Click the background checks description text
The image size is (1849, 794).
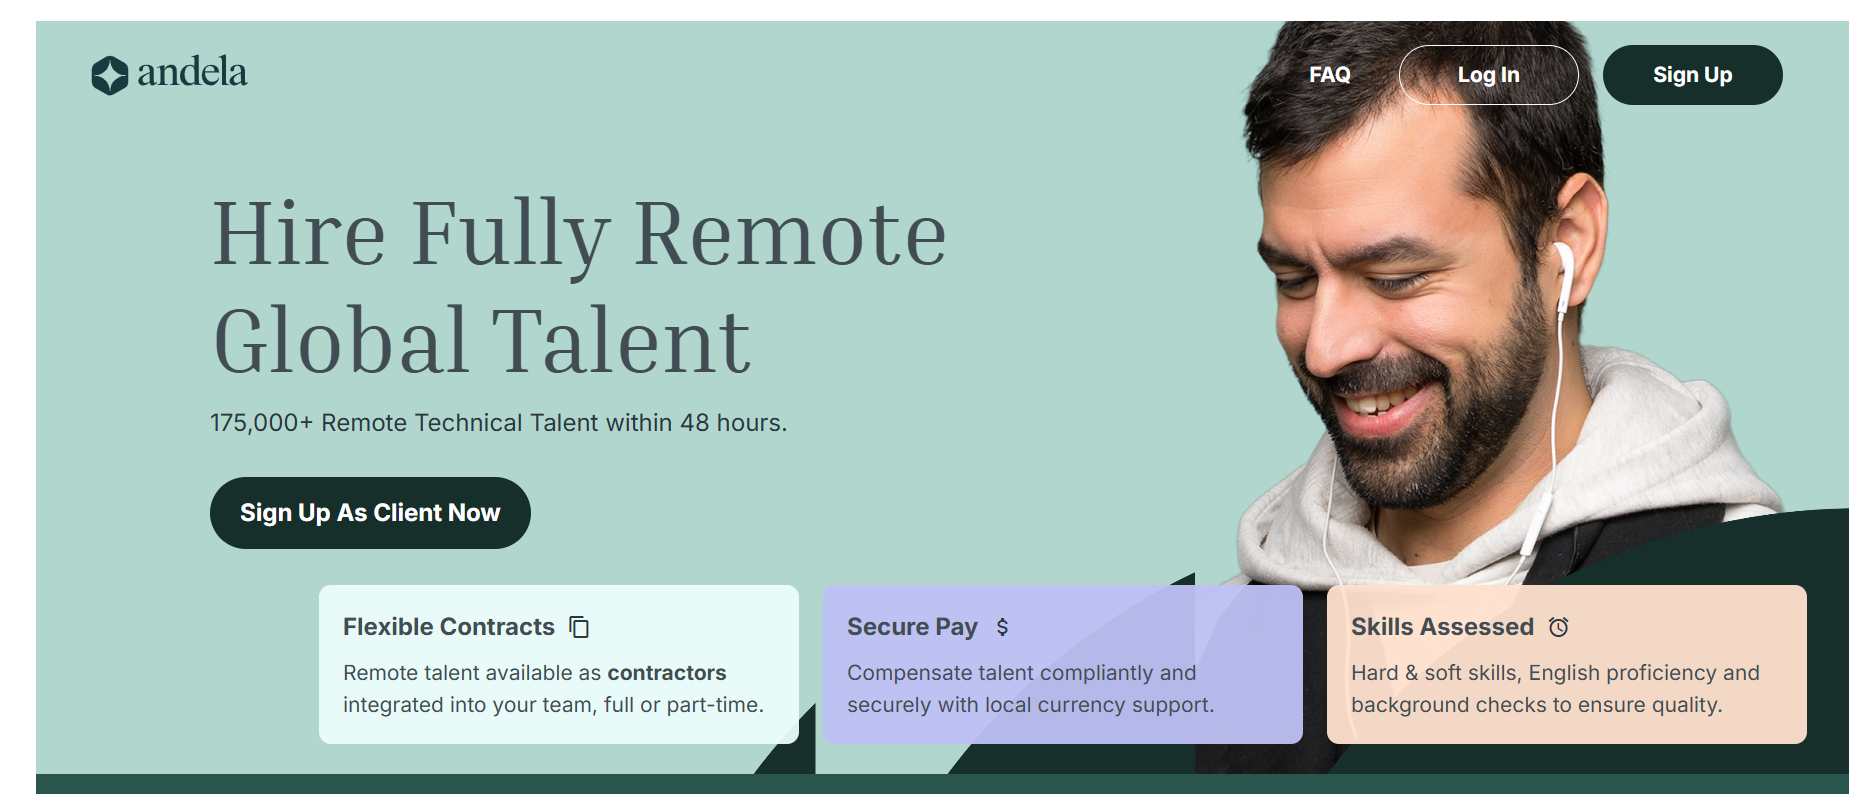1536,705
